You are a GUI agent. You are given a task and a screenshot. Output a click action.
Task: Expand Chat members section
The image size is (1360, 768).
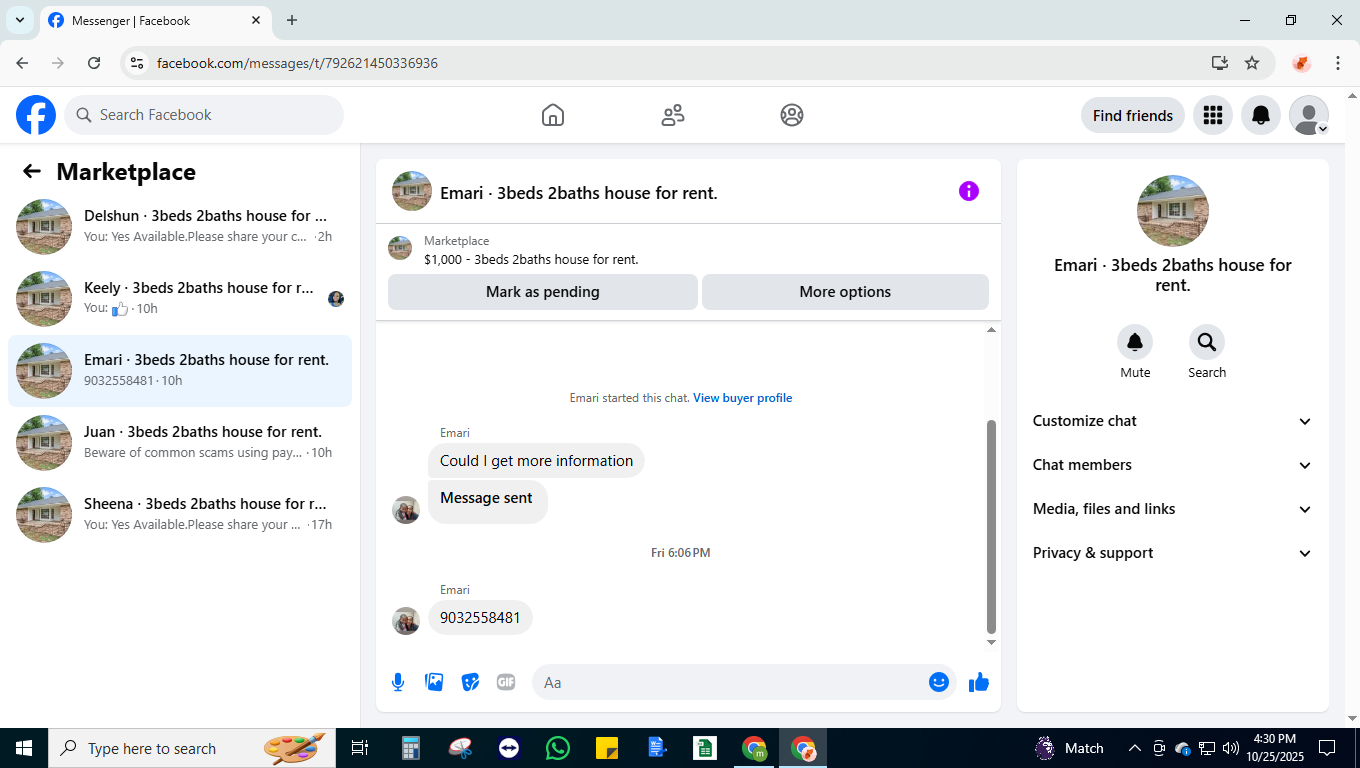pyautogui.click(x=1173, y=465)
